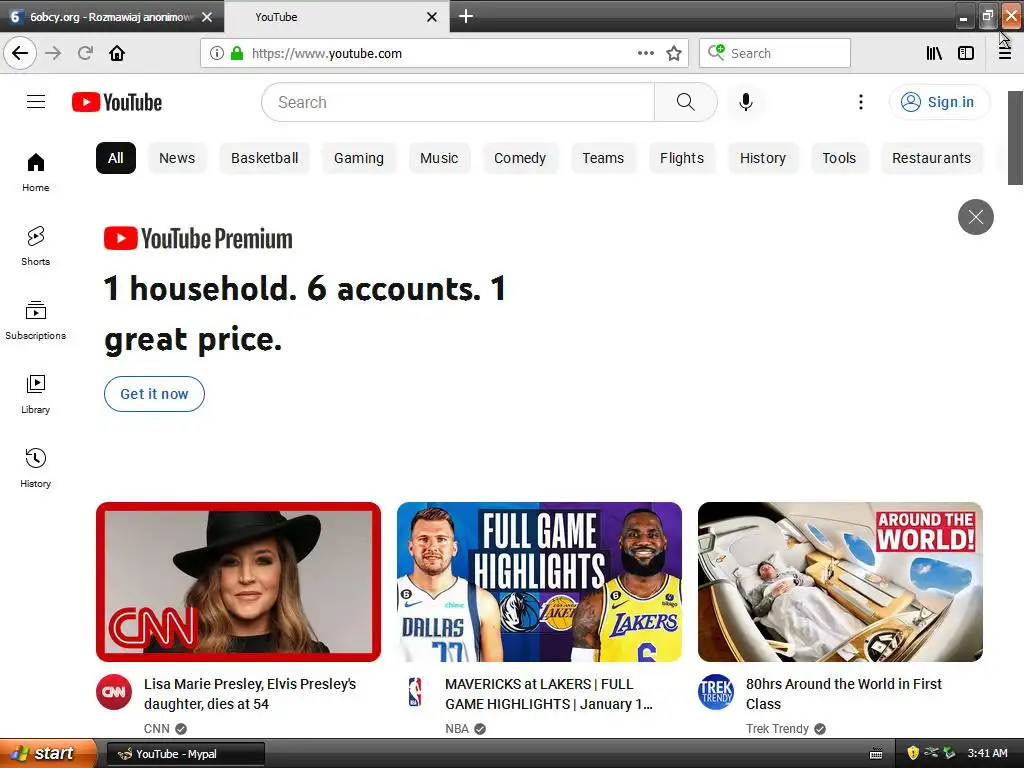Reload the current page
1024x768 pixels.
pos(85,53)
